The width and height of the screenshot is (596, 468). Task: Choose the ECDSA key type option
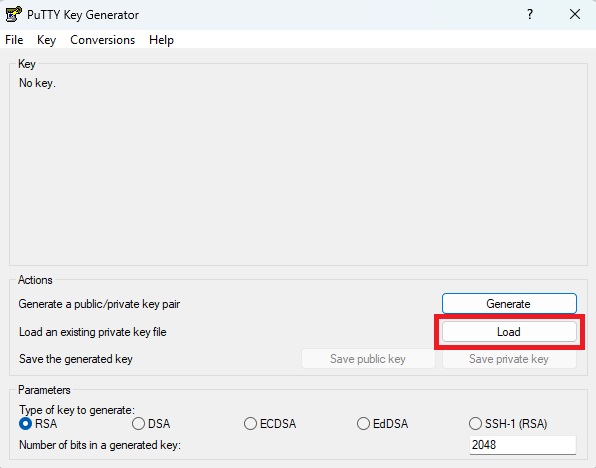coord(270,424)
